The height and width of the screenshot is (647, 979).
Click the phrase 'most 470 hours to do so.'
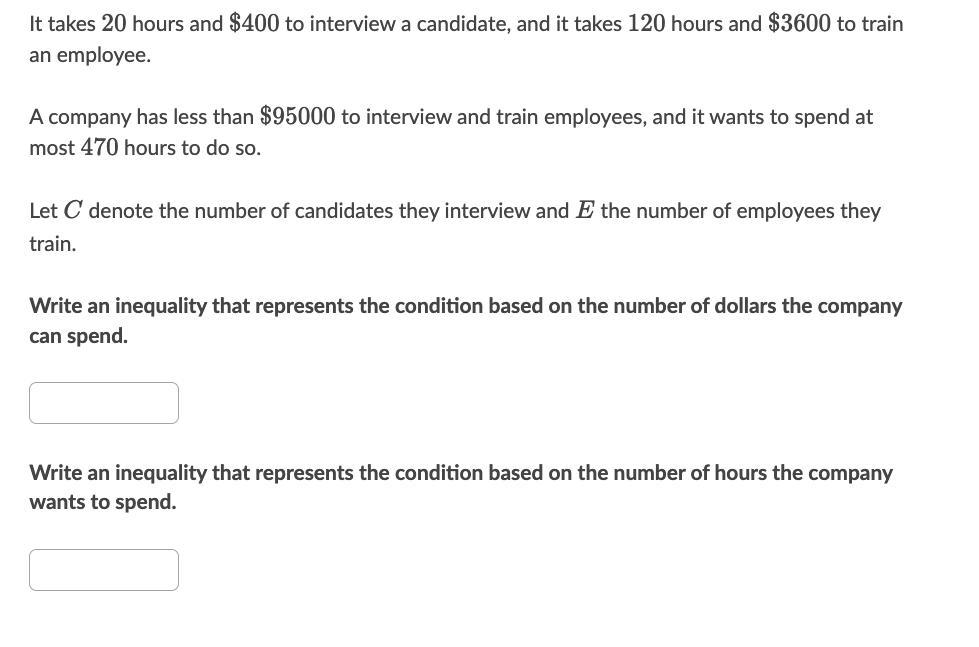point(145,148)
